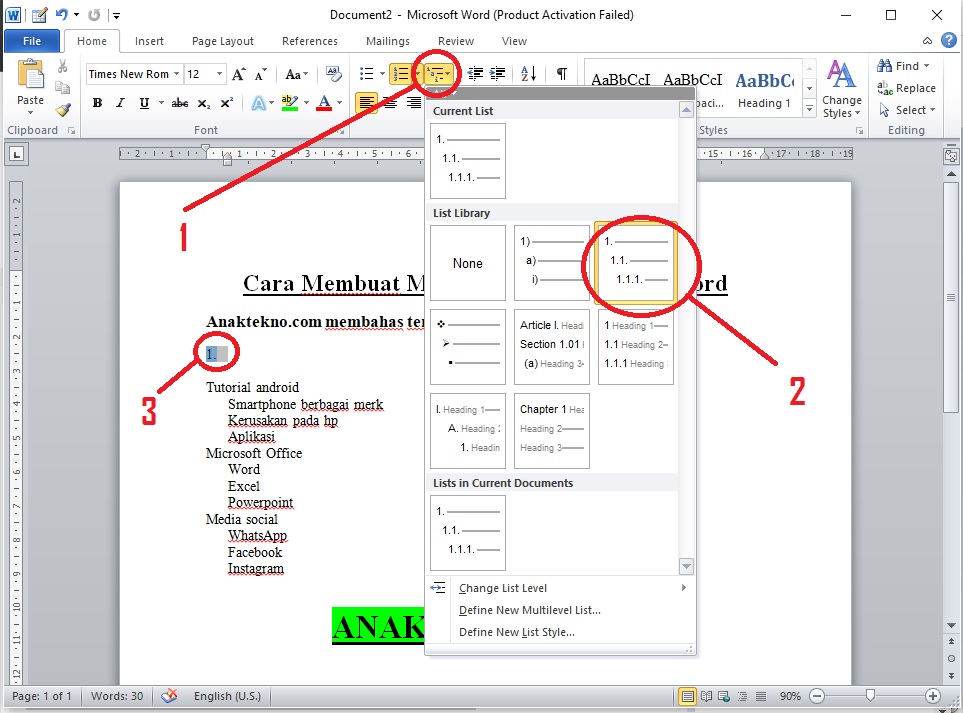Select None in List Library
963x713 pixels.
pos(468,263)
